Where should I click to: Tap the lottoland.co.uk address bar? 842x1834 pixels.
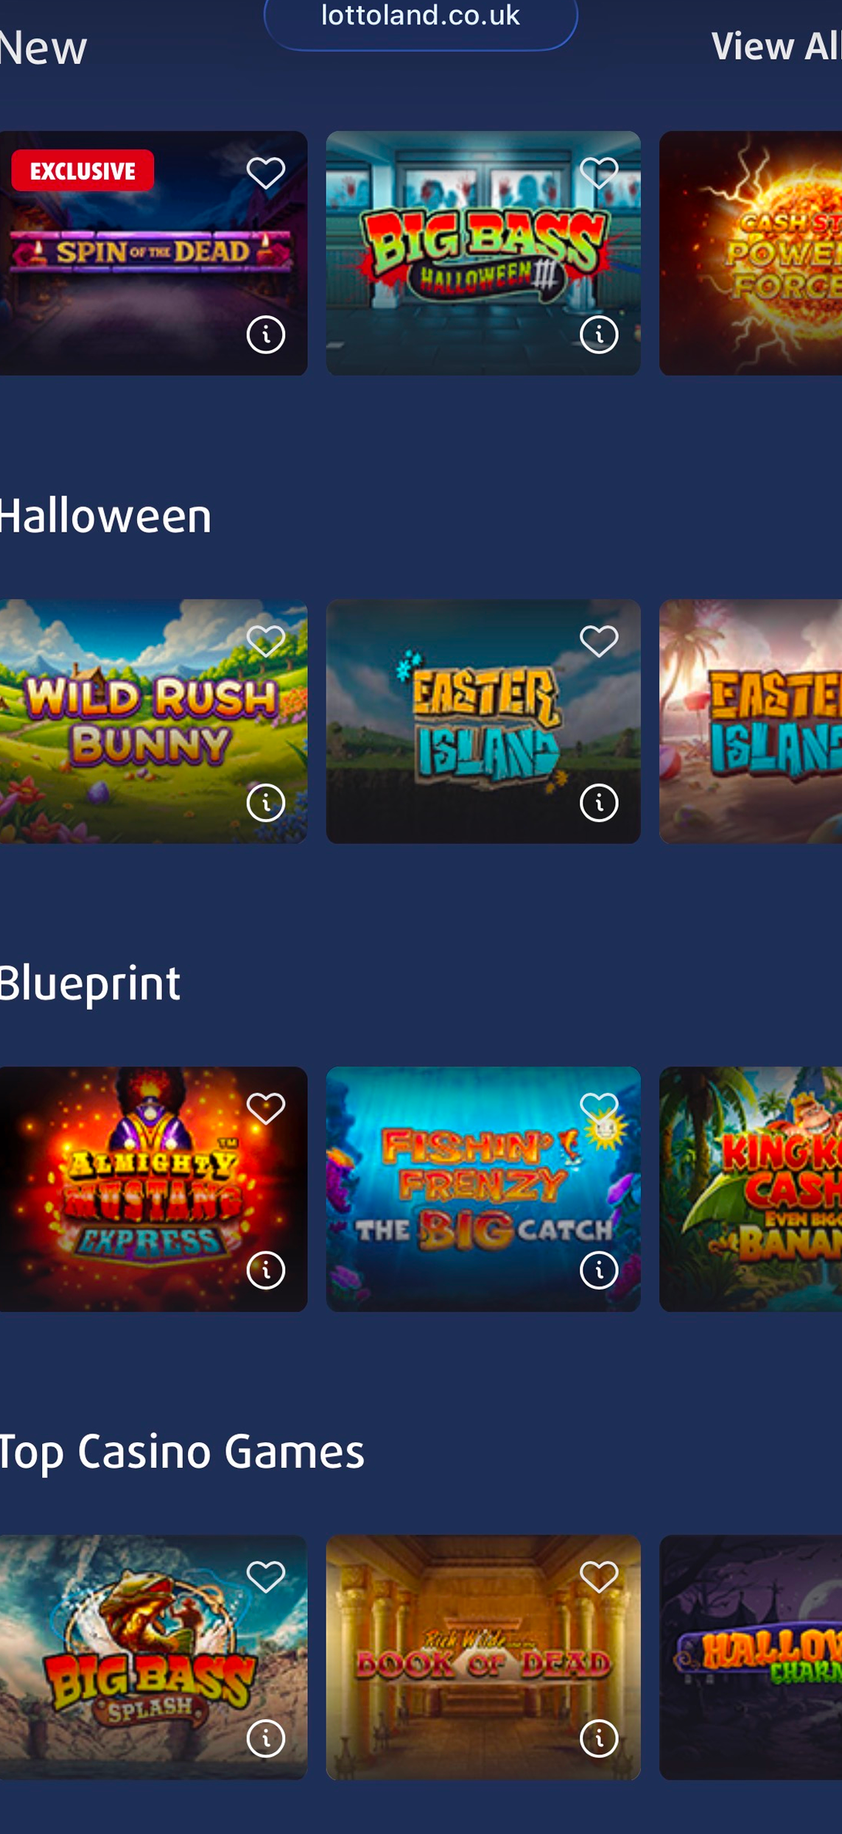[421, 18]
